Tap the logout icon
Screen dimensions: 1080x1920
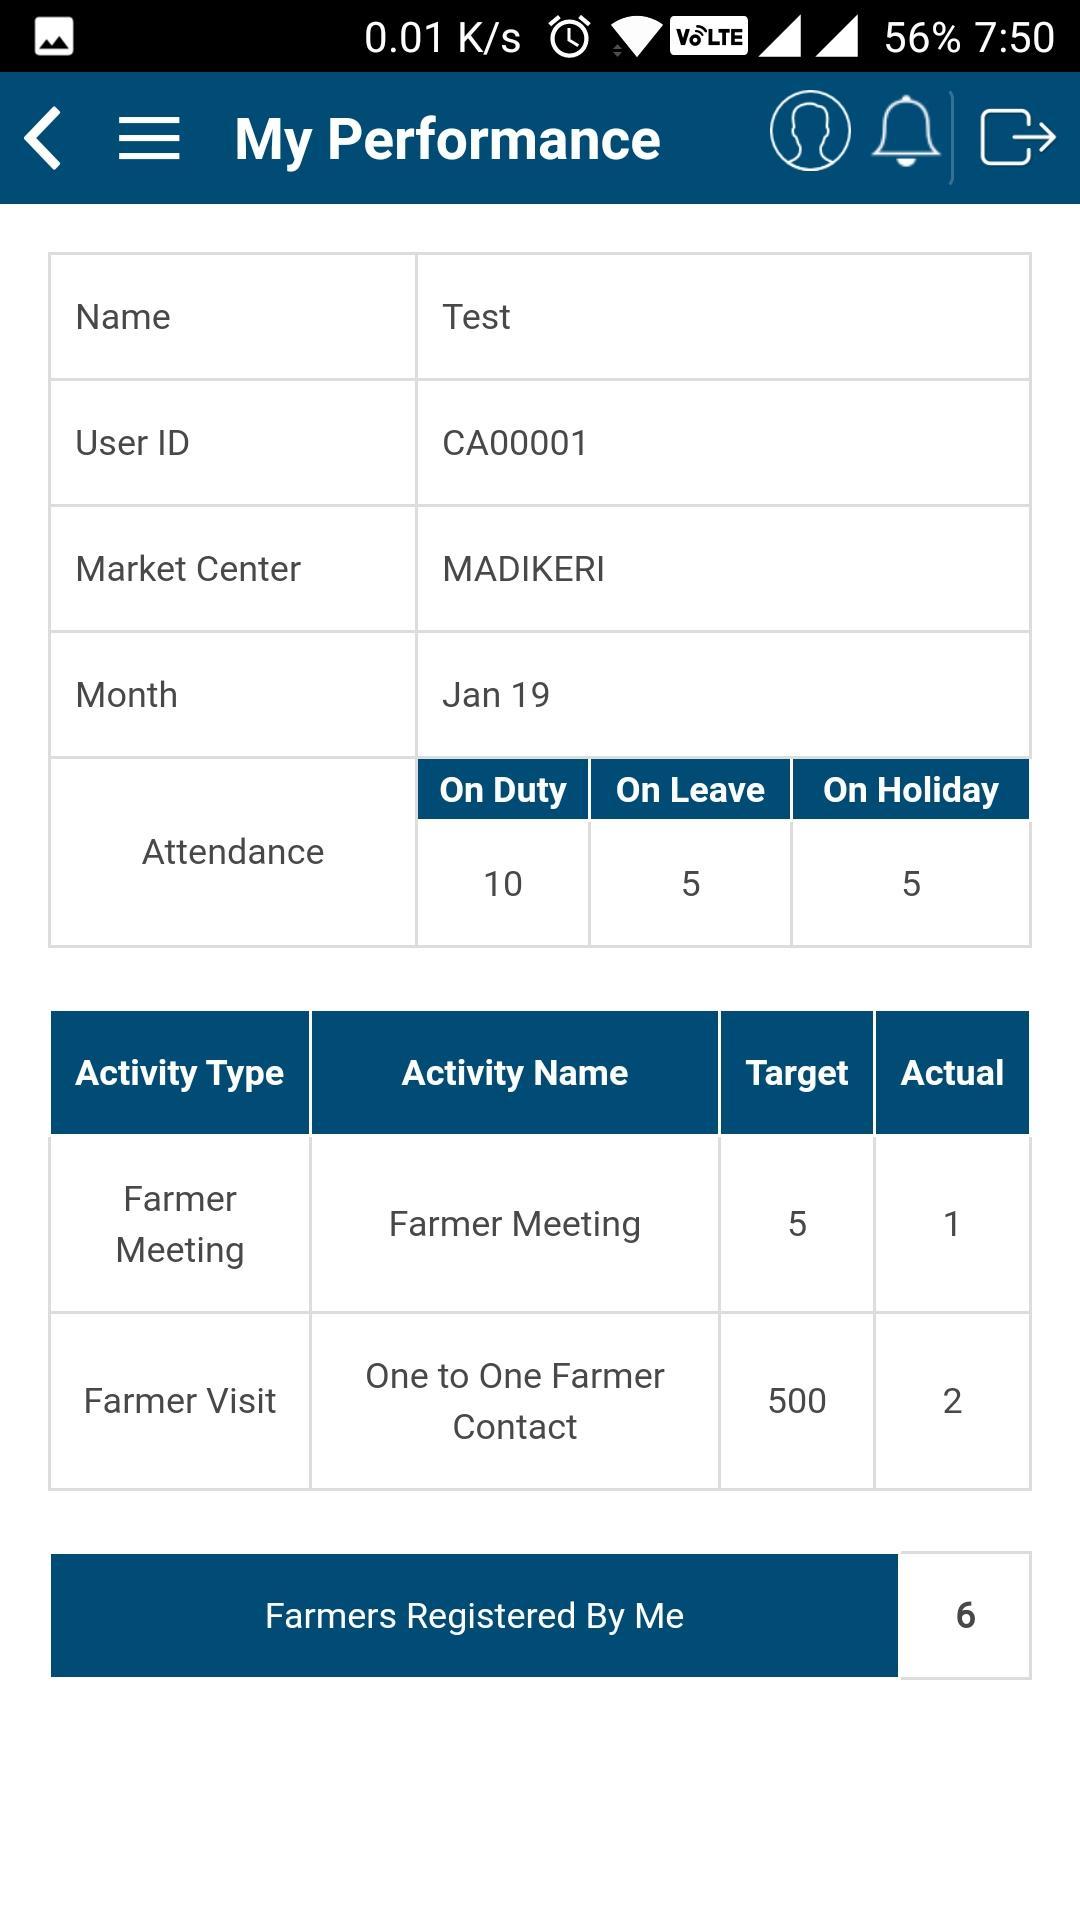pyautogui.click(x=1017, y=136)
